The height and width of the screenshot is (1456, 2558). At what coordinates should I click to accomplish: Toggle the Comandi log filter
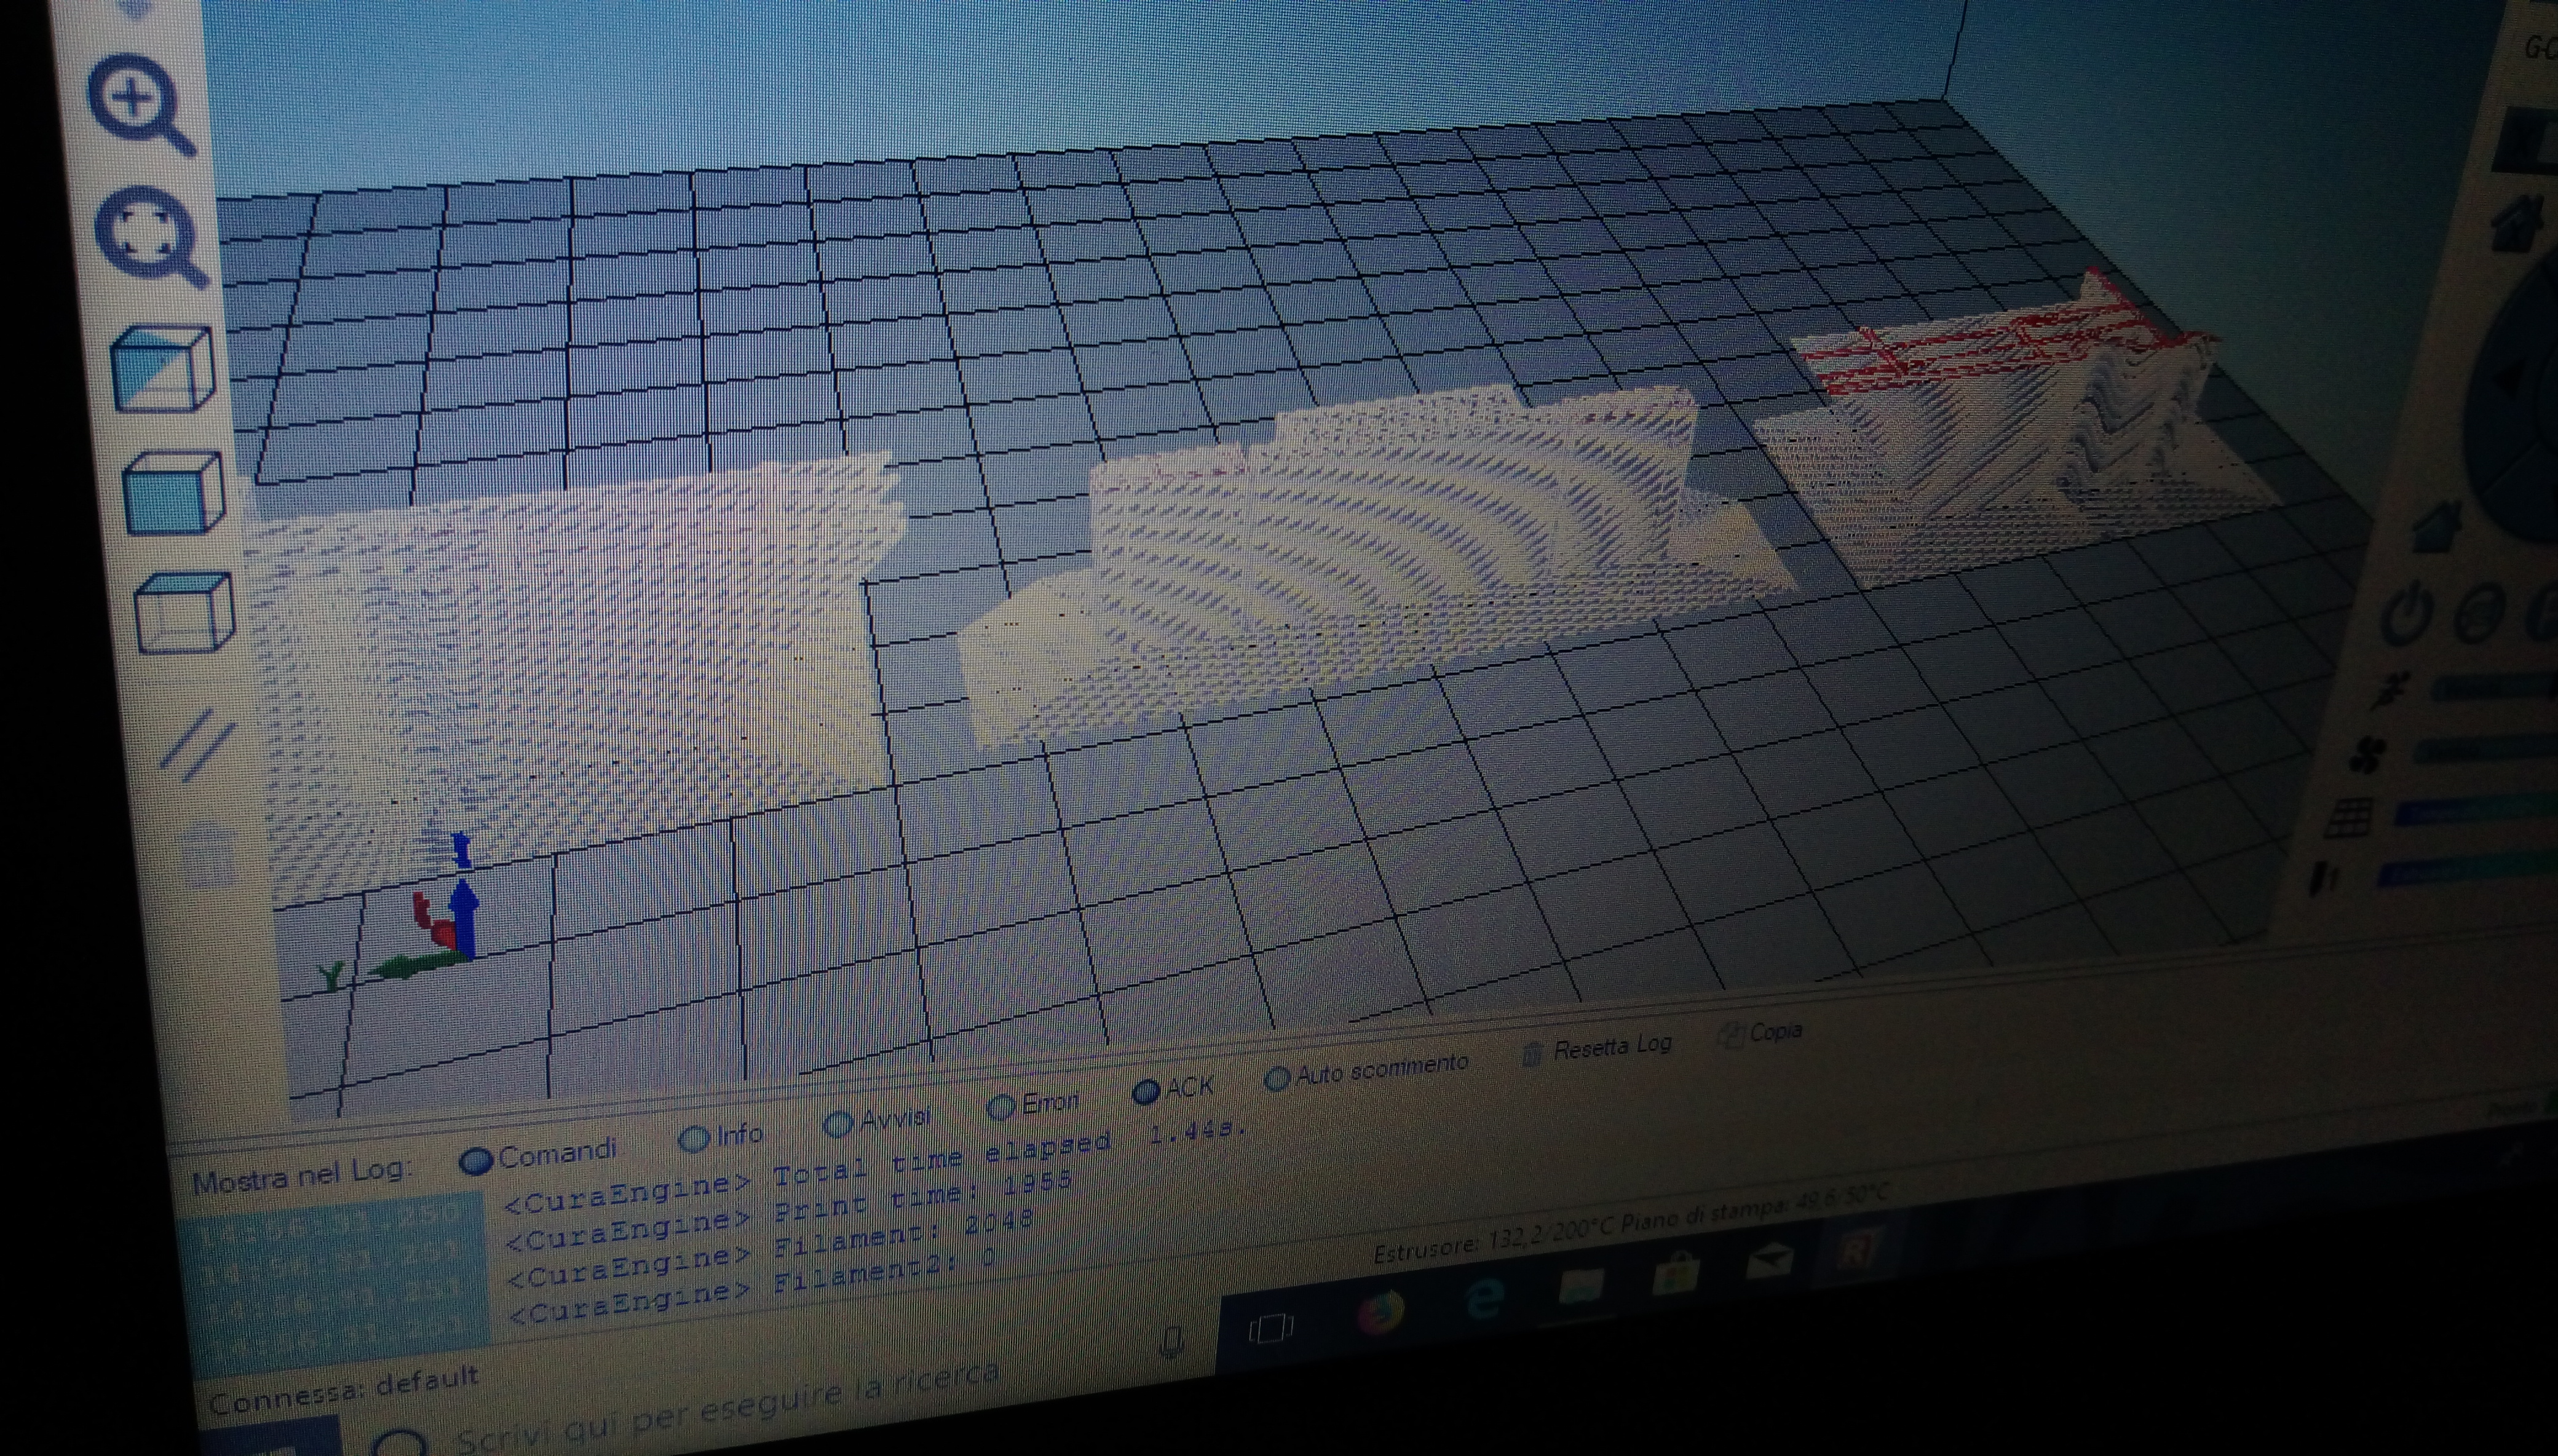click(x=538, y=1156)
